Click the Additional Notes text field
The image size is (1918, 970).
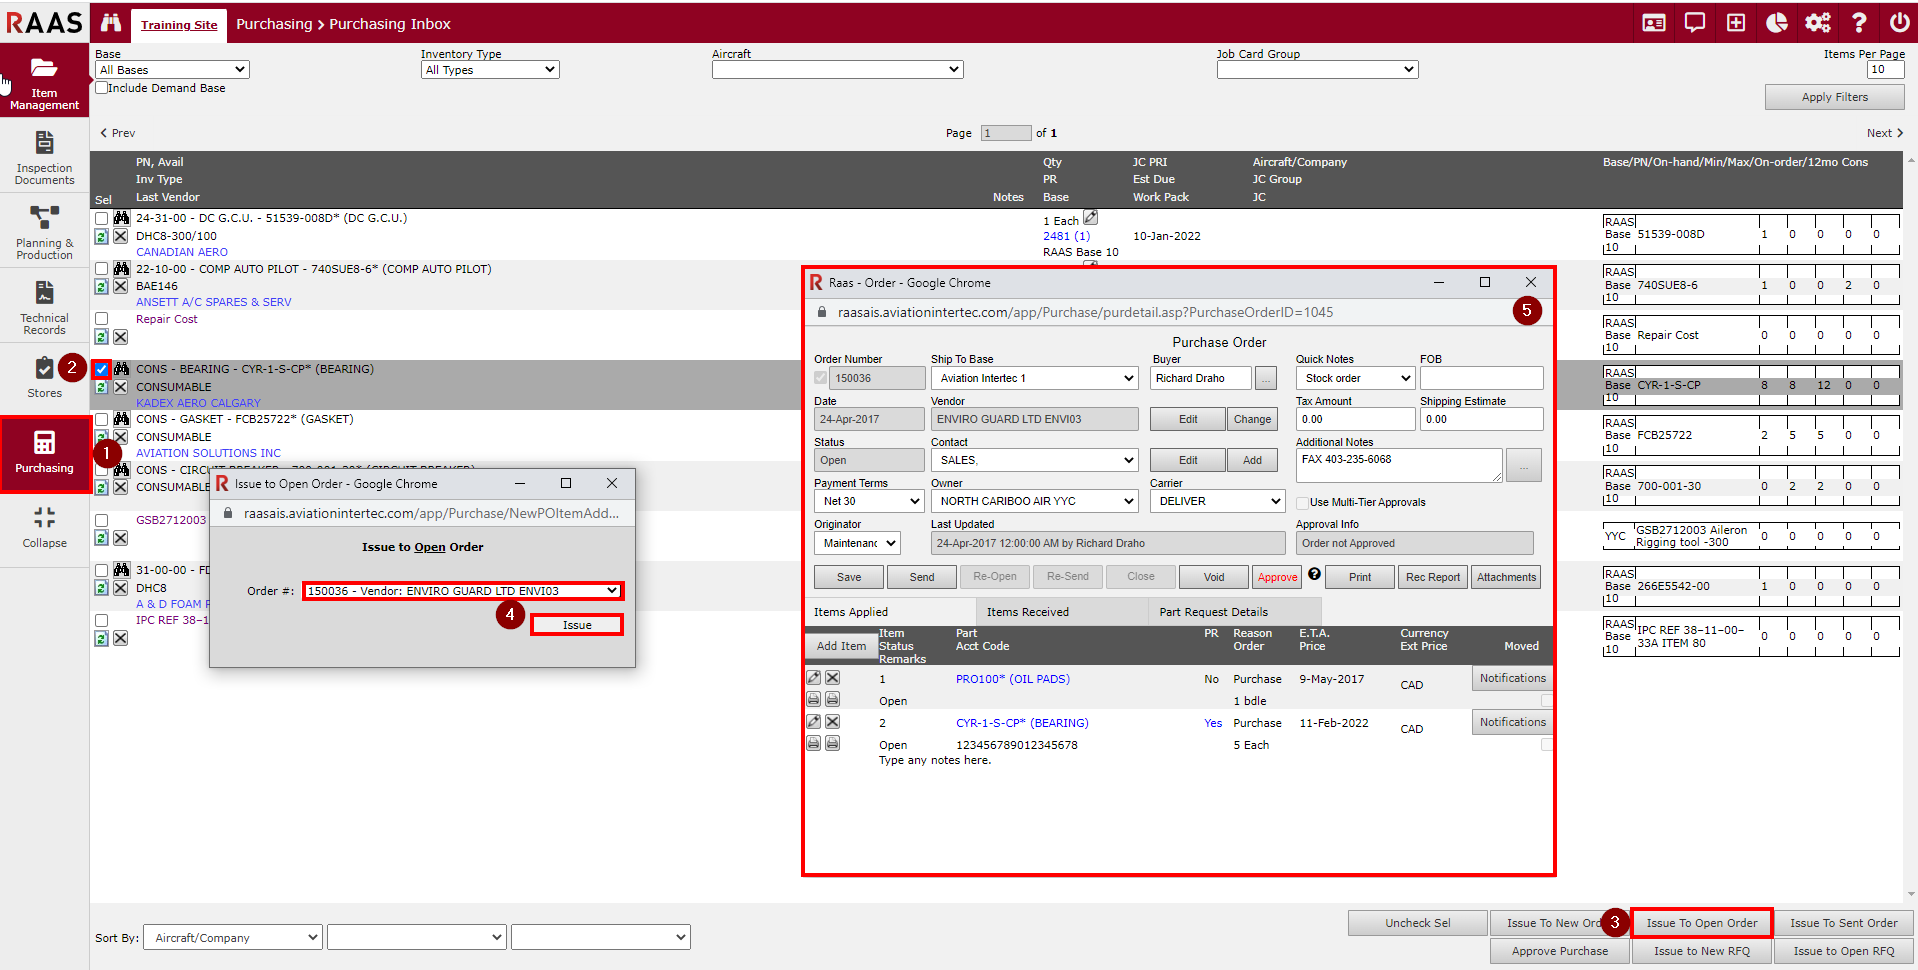click(1398, 464)
